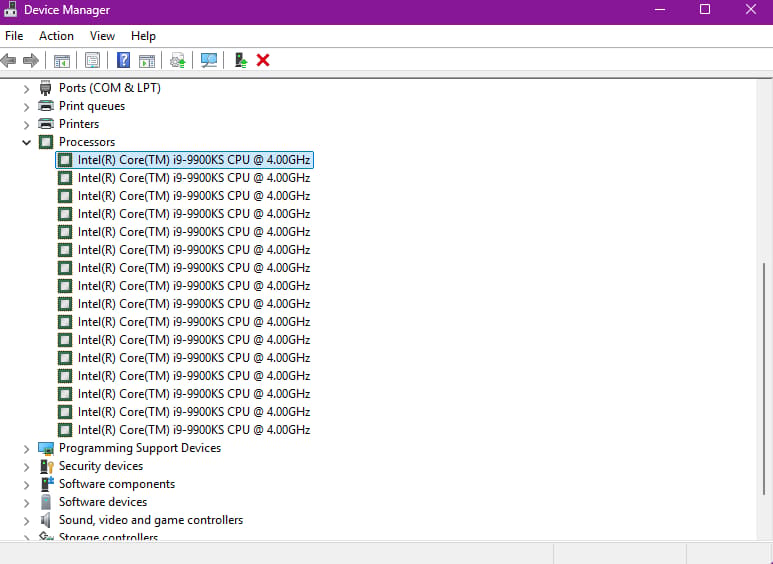The height and width of the screenshot is (564, 773).
Task: Expand the Ports (COM & LPT) node
Action: pyautogui.click(x=27, y=89)
